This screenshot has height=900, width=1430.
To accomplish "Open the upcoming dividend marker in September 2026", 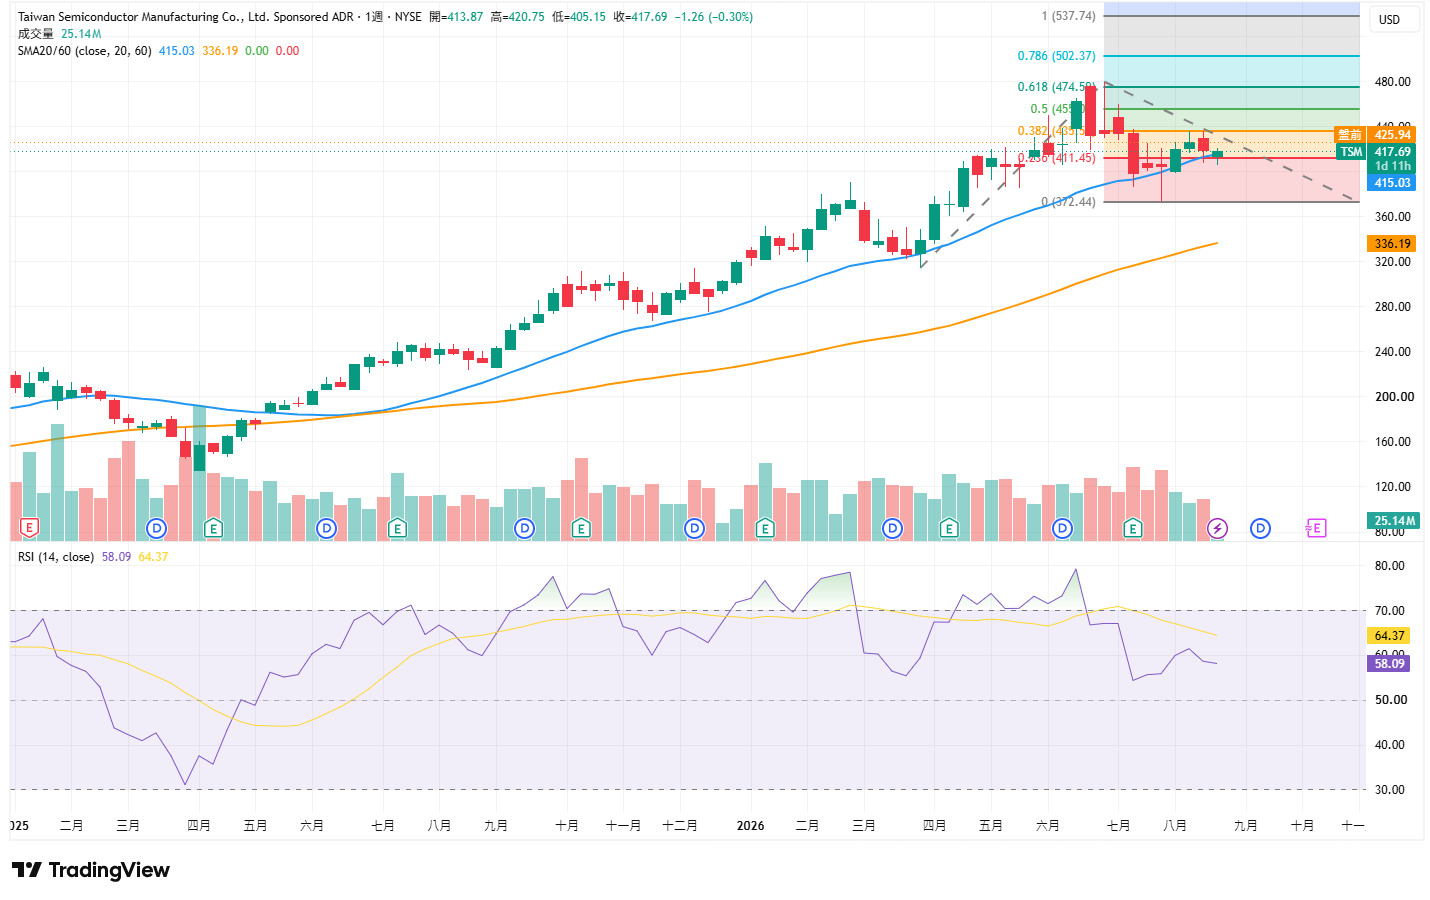I will 1260,527.
